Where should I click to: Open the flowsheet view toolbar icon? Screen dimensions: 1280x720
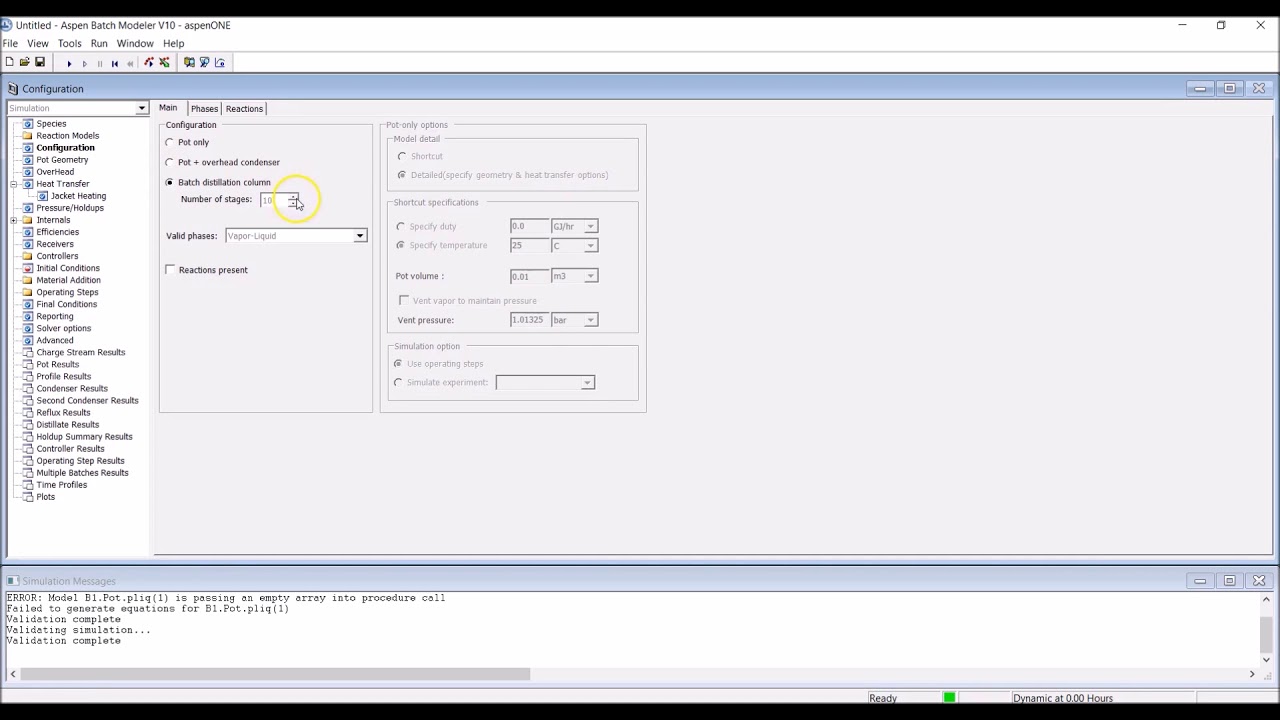(x=189, y=63)
